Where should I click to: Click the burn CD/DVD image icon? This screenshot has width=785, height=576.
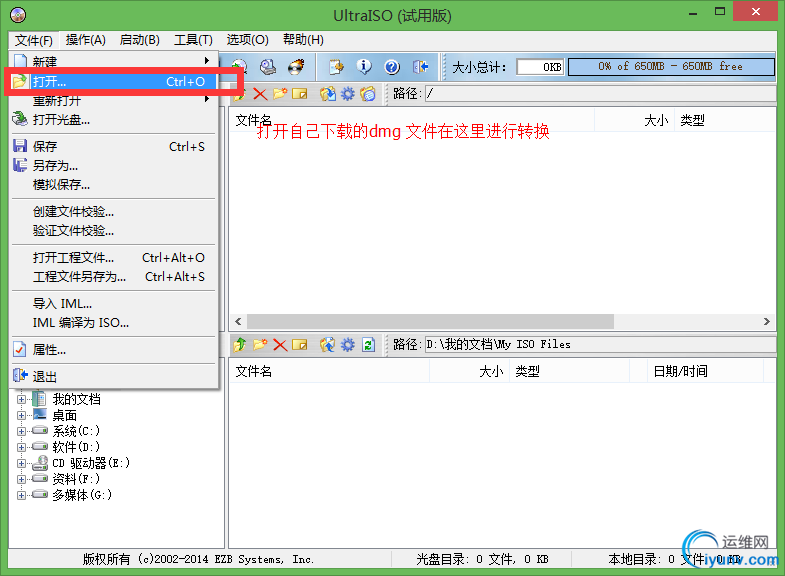click(296, 67)
